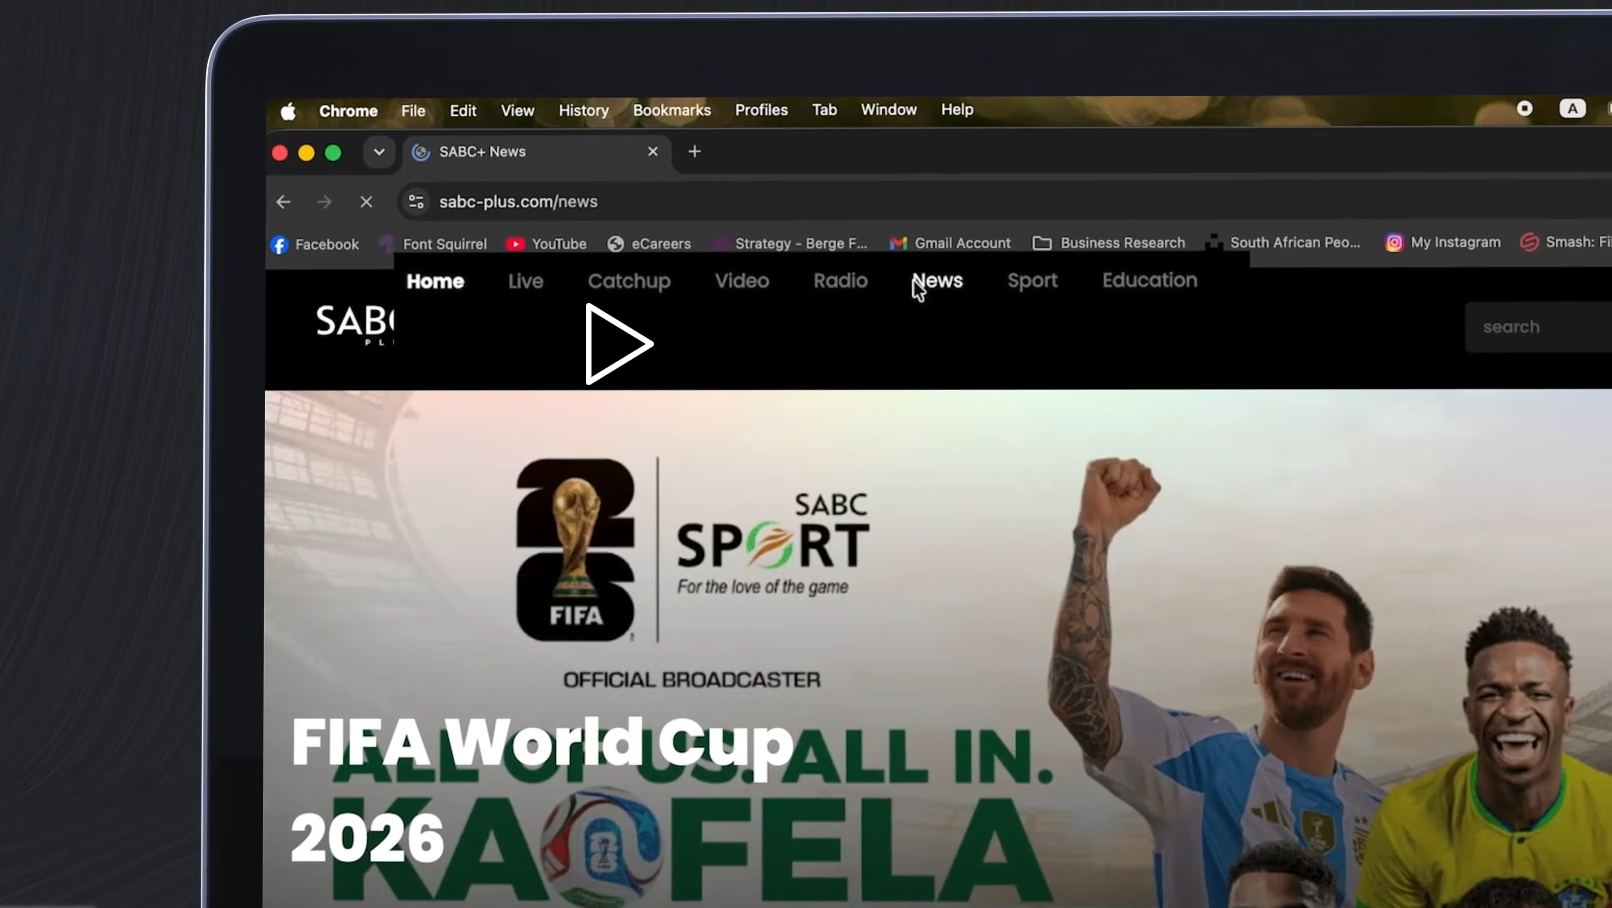
Task: Open the Profiles menu
Action: pyautogui.click(x=761, y=110)
